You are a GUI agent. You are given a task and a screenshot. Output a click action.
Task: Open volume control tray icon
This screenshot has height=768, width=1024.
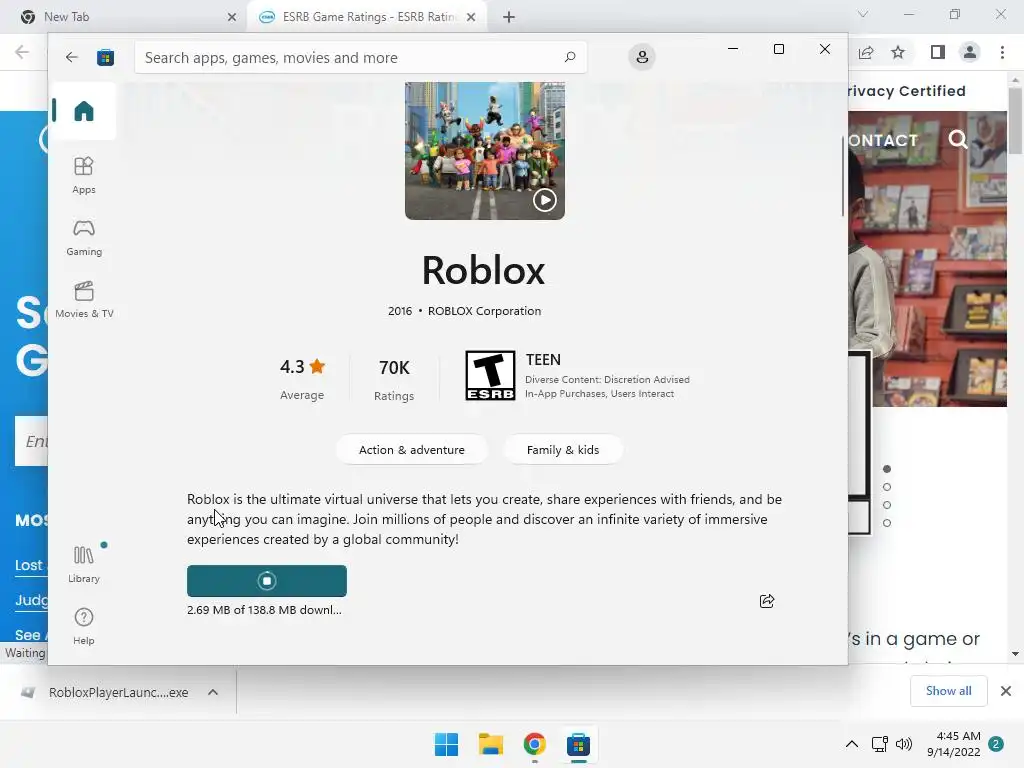pyautogui.click(x=904, y=744)
